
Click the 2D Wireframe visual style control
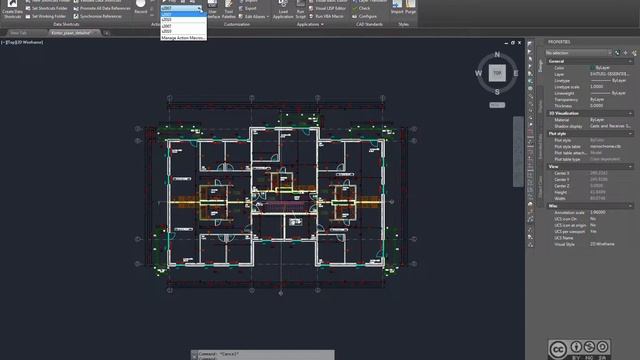pyautogui.click(x=30, y=42)
